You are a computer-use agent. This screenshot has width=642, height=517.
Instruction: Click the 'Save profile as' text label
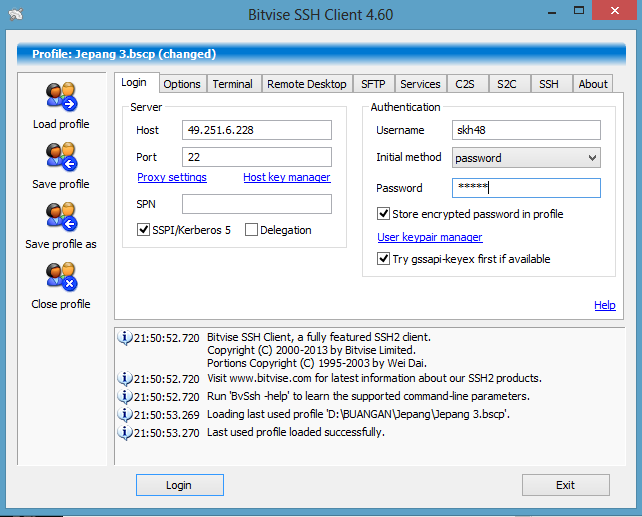point(61,244)
